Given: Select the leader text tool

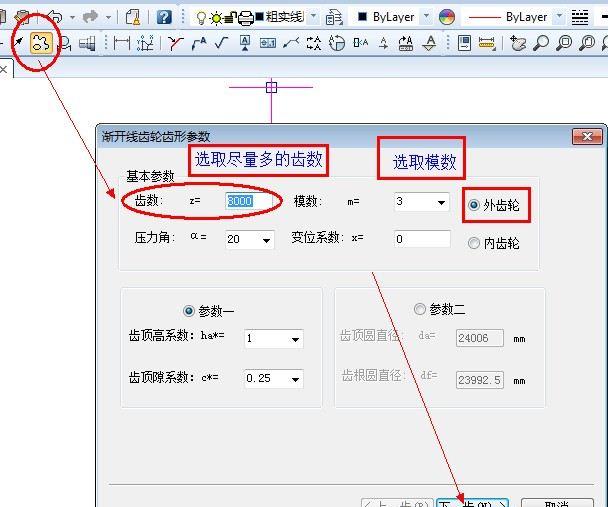Looking at the screenshot, I should [199, 43].
